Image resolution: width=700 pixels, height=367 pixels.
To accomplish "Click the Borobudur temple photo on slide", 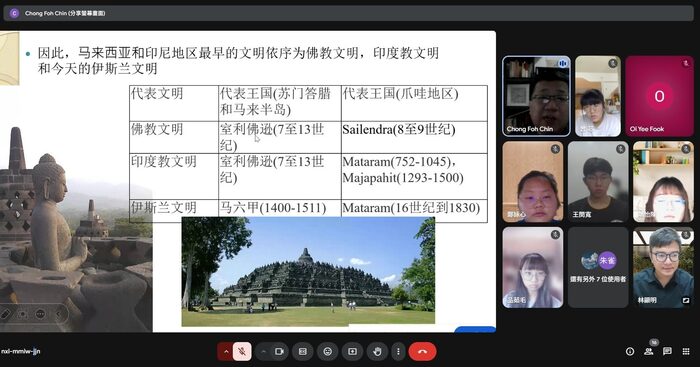I will point(308,271).
